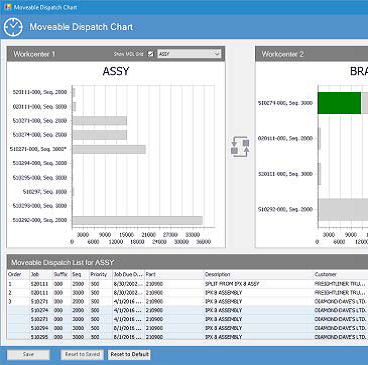Click Reset to Default button
Image resolution: width=368 pixels, height=365 pixels.
pyautogui.click(x=130, y=354)
